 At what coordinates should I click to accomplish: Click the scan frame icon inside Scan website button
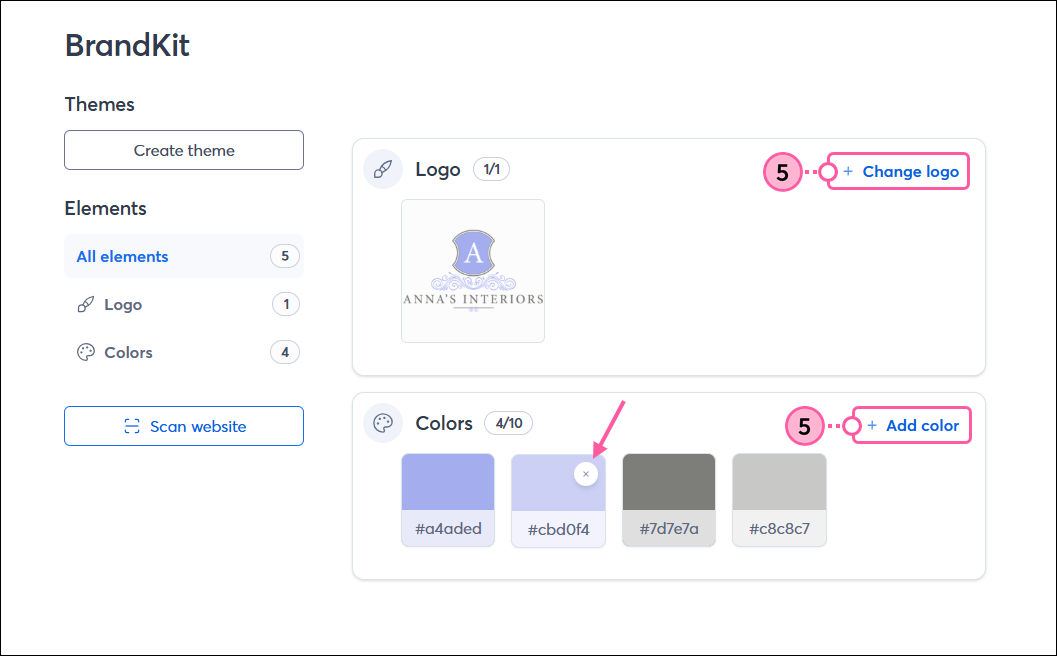[130, 426]
